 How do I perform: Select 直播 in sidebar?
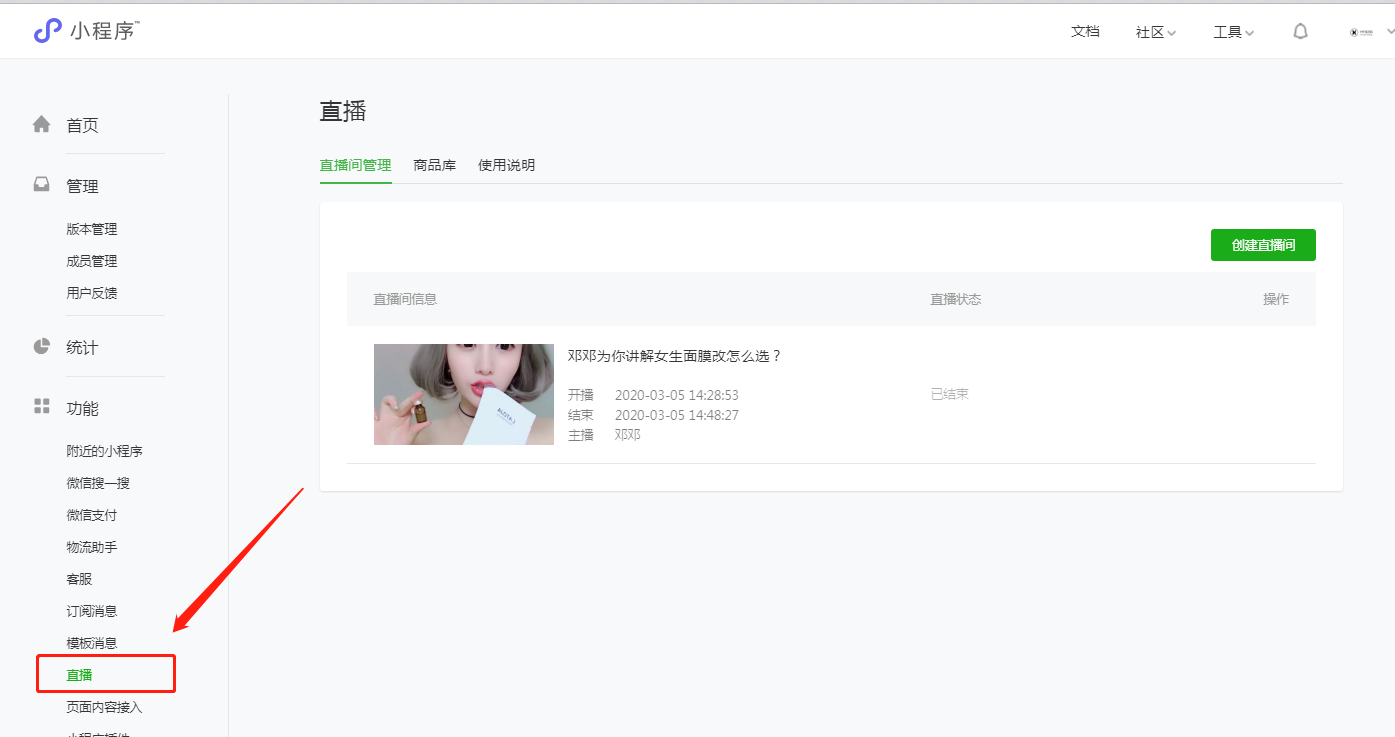point(79,675)
